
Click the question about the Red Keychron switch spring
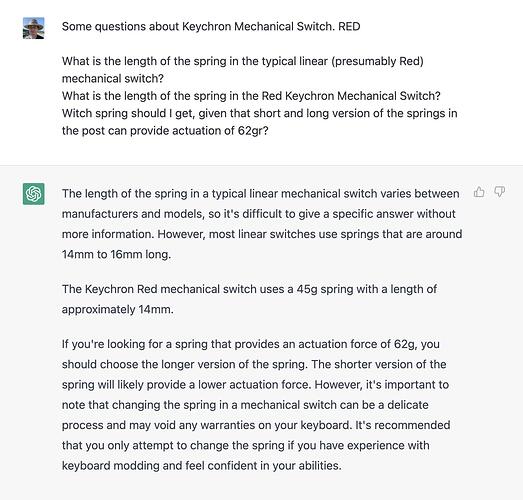pyautogui.click(x=251, y=96)
